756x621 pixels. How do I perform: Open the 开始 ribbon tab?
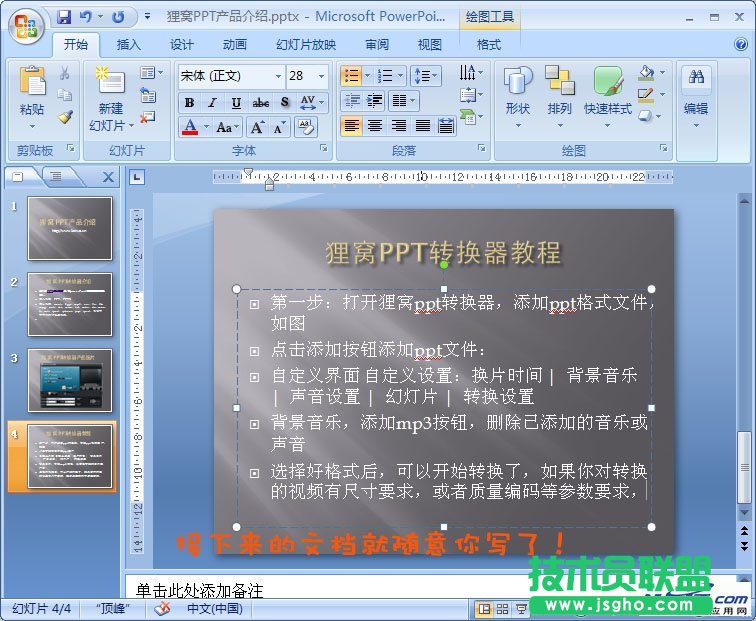click(76, 45)
